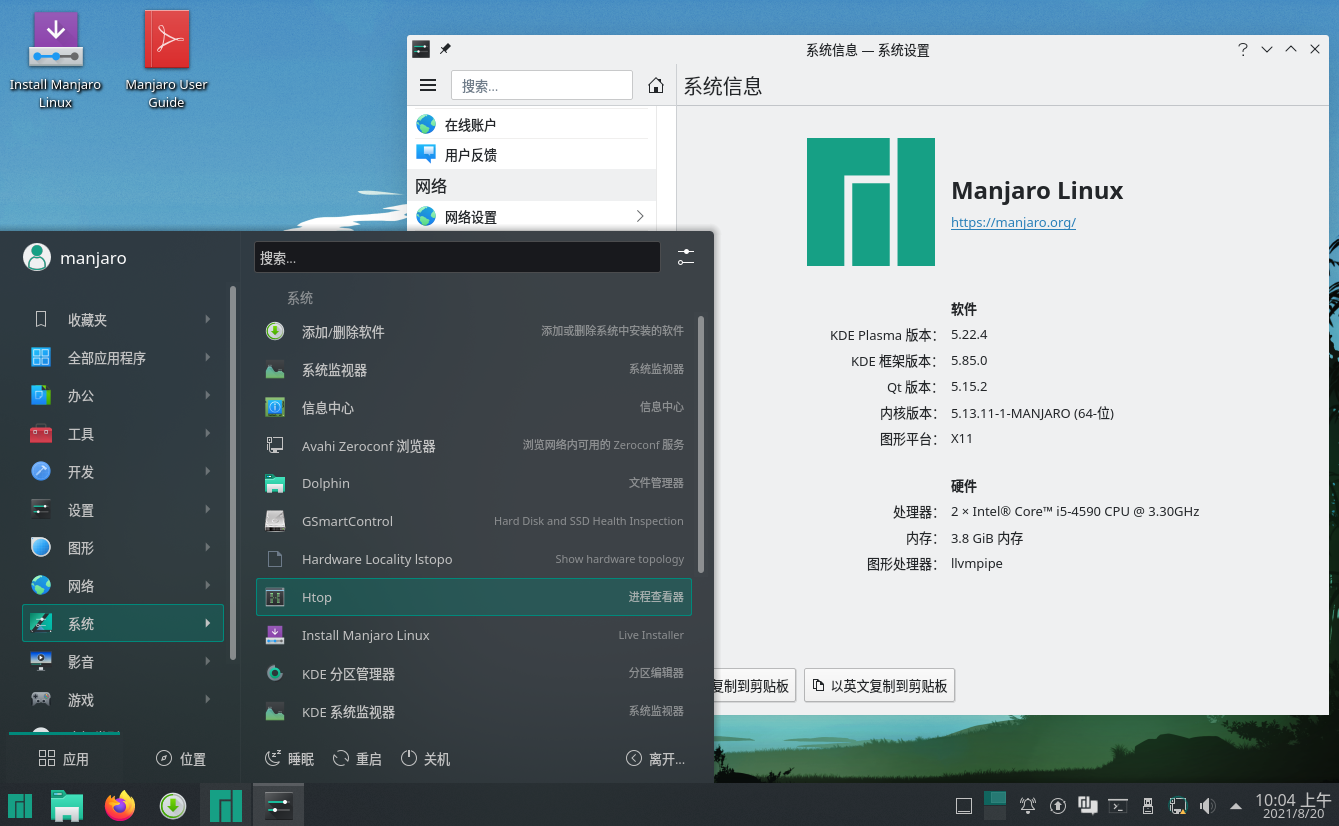Click the System Settings search field

click(x=542, y=86)
